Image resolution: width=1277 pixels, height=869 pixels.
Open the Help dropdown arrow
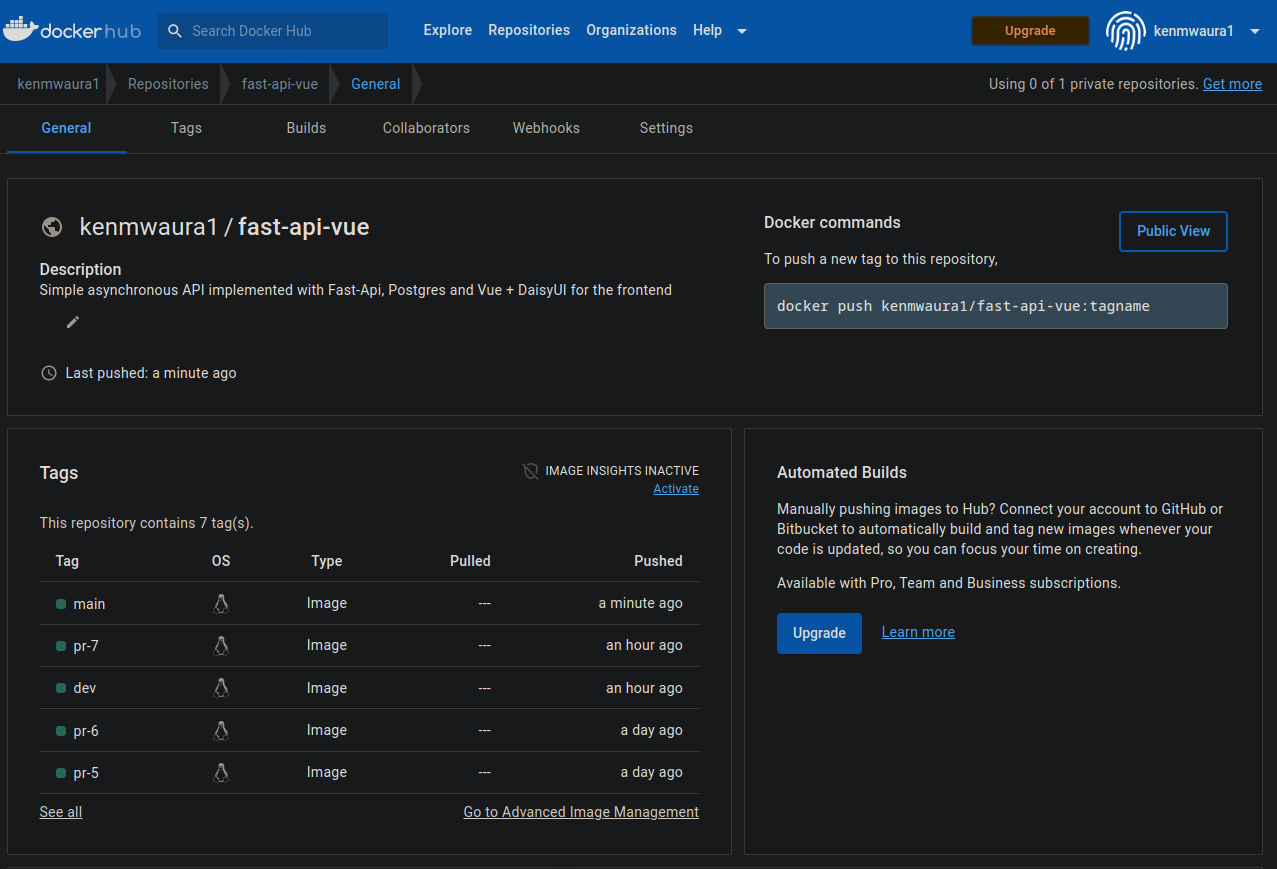click(x=742, y=31)
